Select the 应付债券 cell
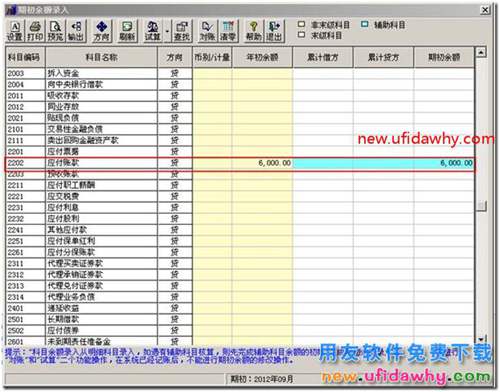500x392 pixels. click(x=102, y=331)
